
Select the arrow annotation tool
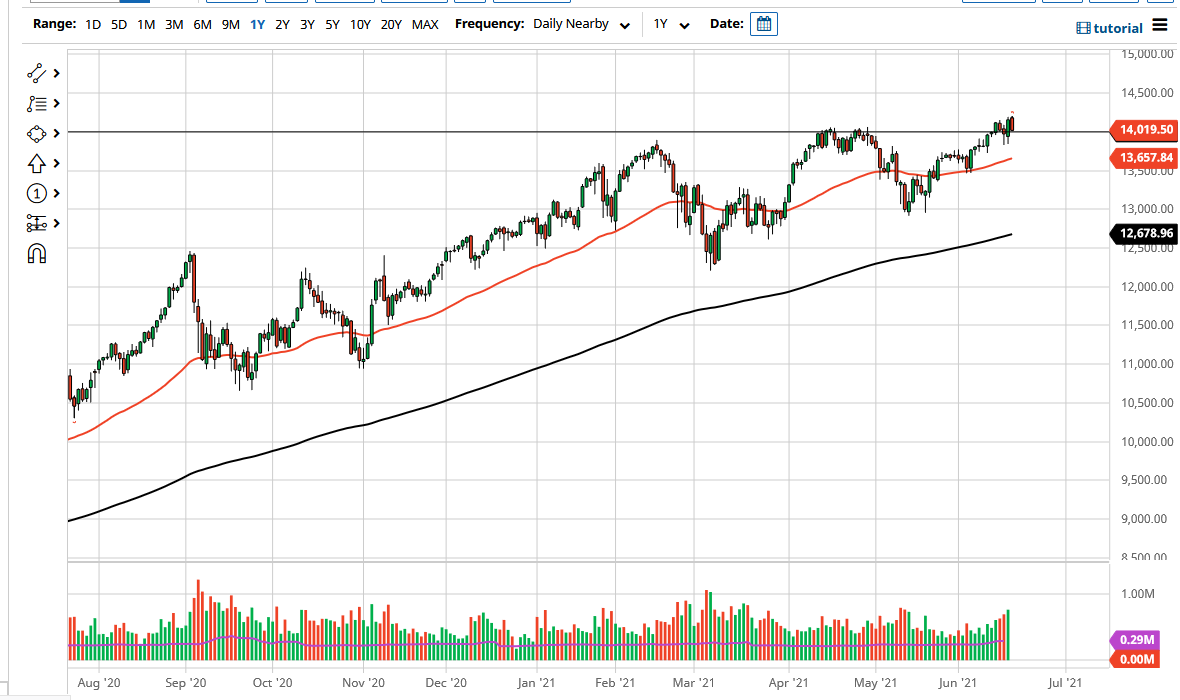tap(37, 163)
